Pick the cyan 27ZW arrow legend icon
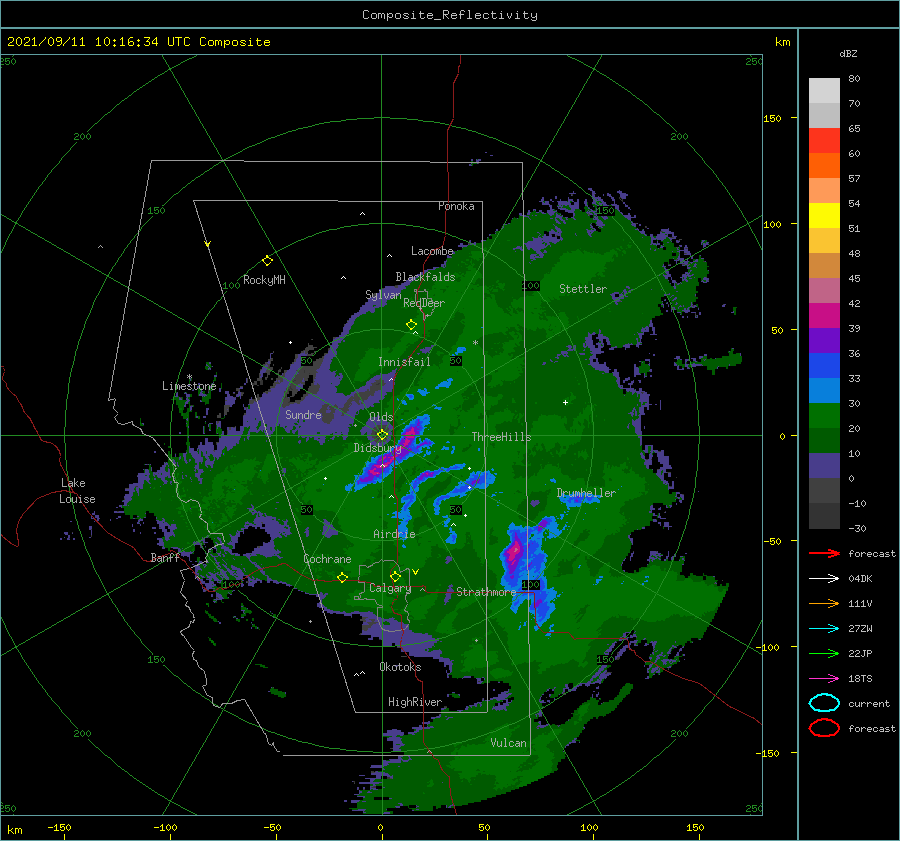 point(824,629)
